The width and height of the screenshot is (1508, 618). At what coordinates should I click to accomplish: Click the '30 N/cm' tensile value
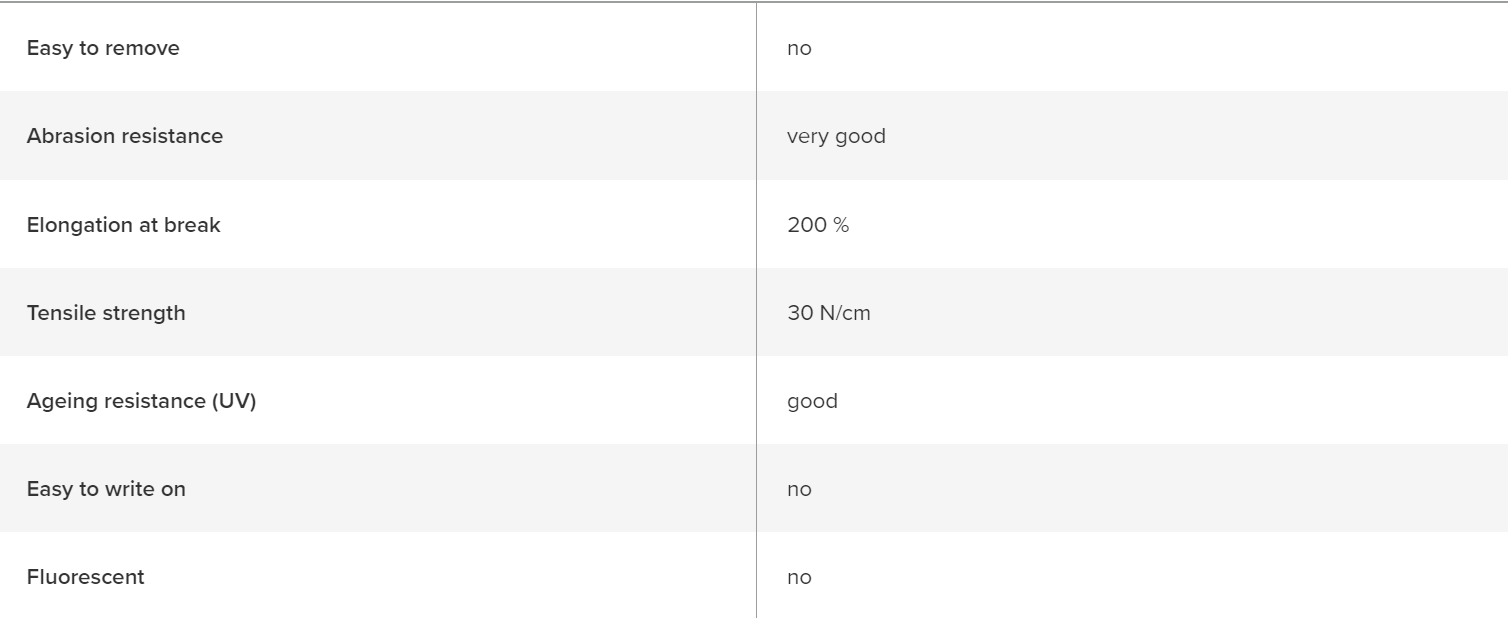point(829,313)
